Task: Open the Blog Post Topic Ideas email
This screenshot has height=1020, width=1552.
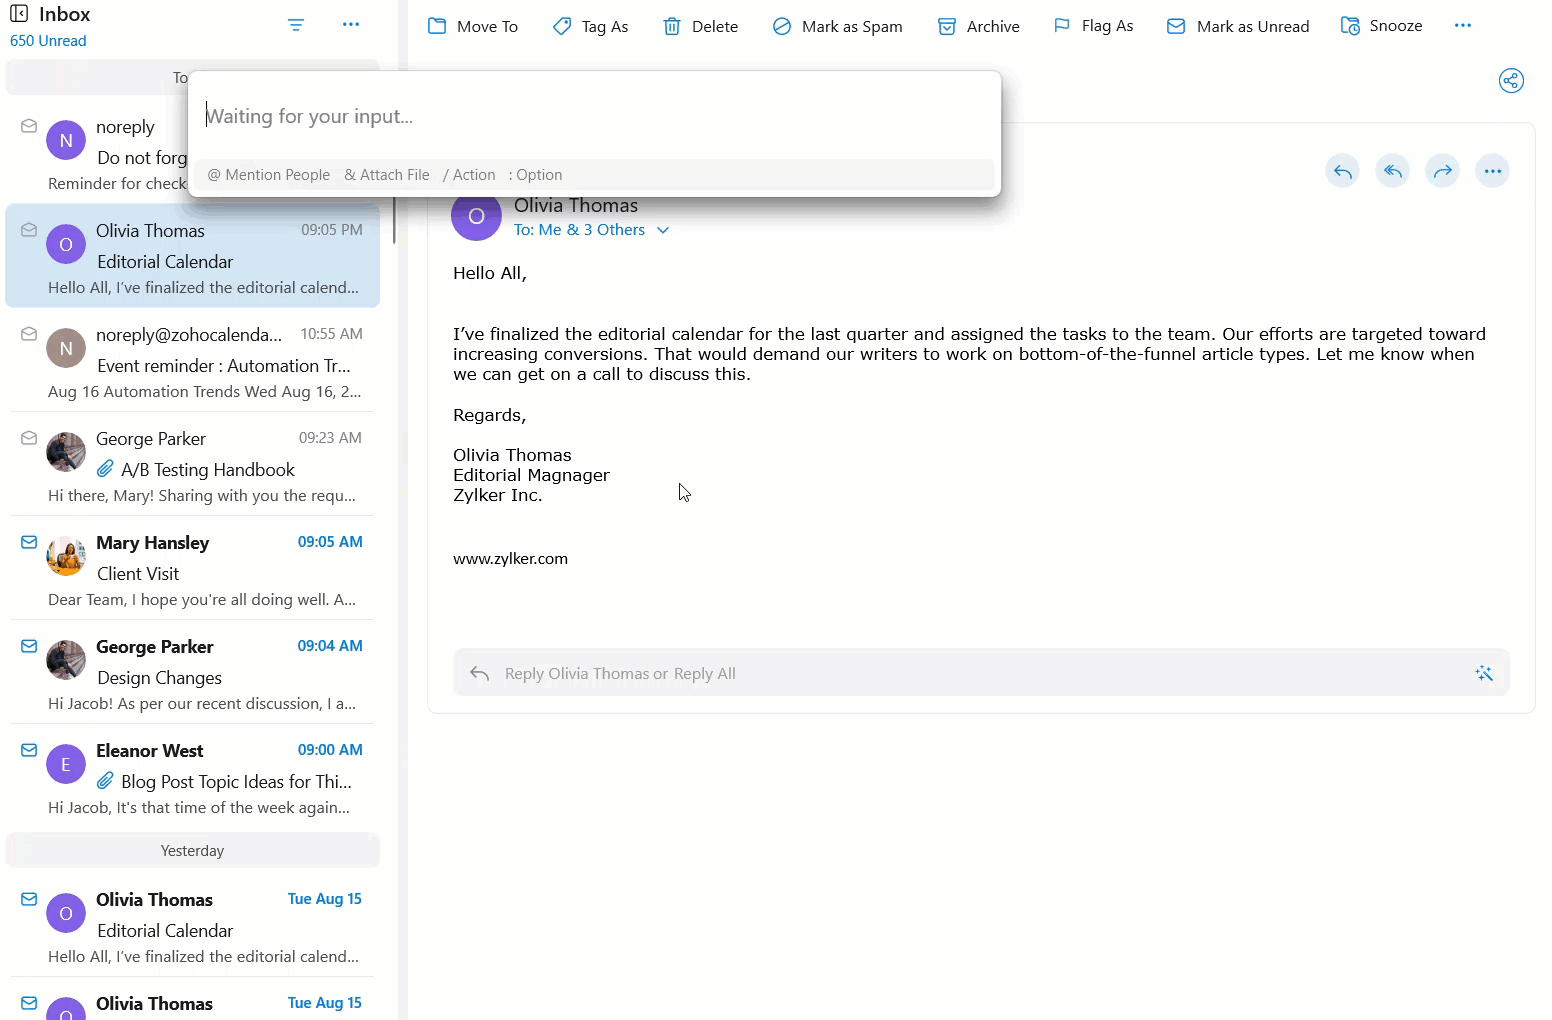Action: click(x=193, y=776)
